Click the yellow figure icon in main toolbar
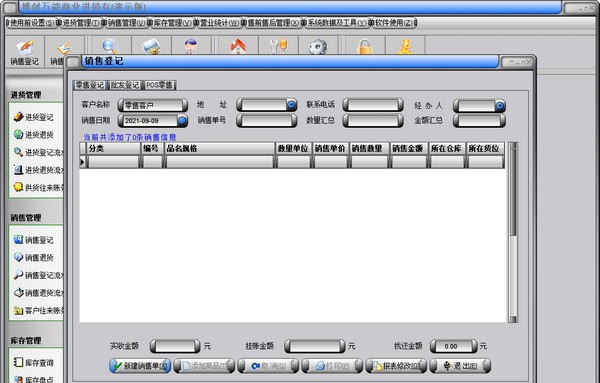600x383 pixels. (x=405, y=46)
